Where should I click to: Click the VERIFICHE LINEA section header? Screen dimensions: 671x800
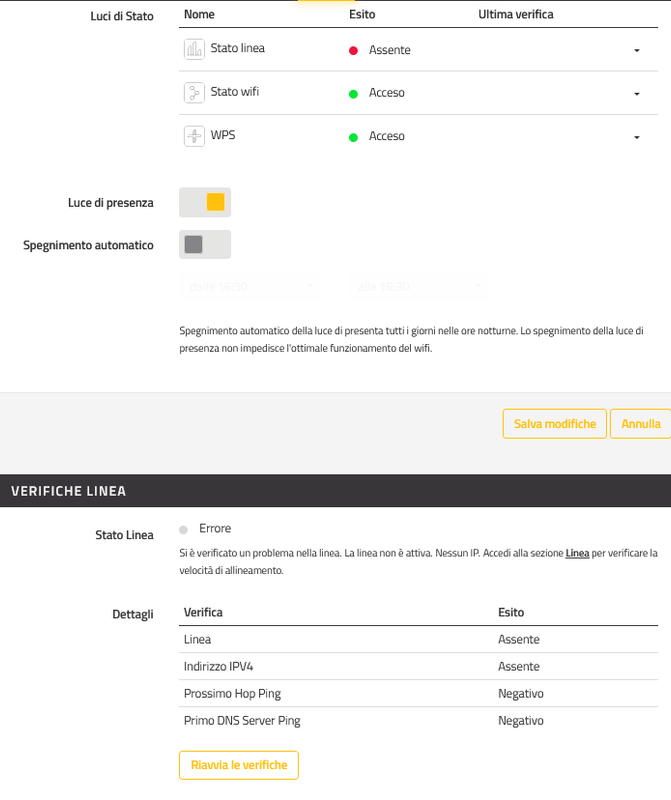68,491
